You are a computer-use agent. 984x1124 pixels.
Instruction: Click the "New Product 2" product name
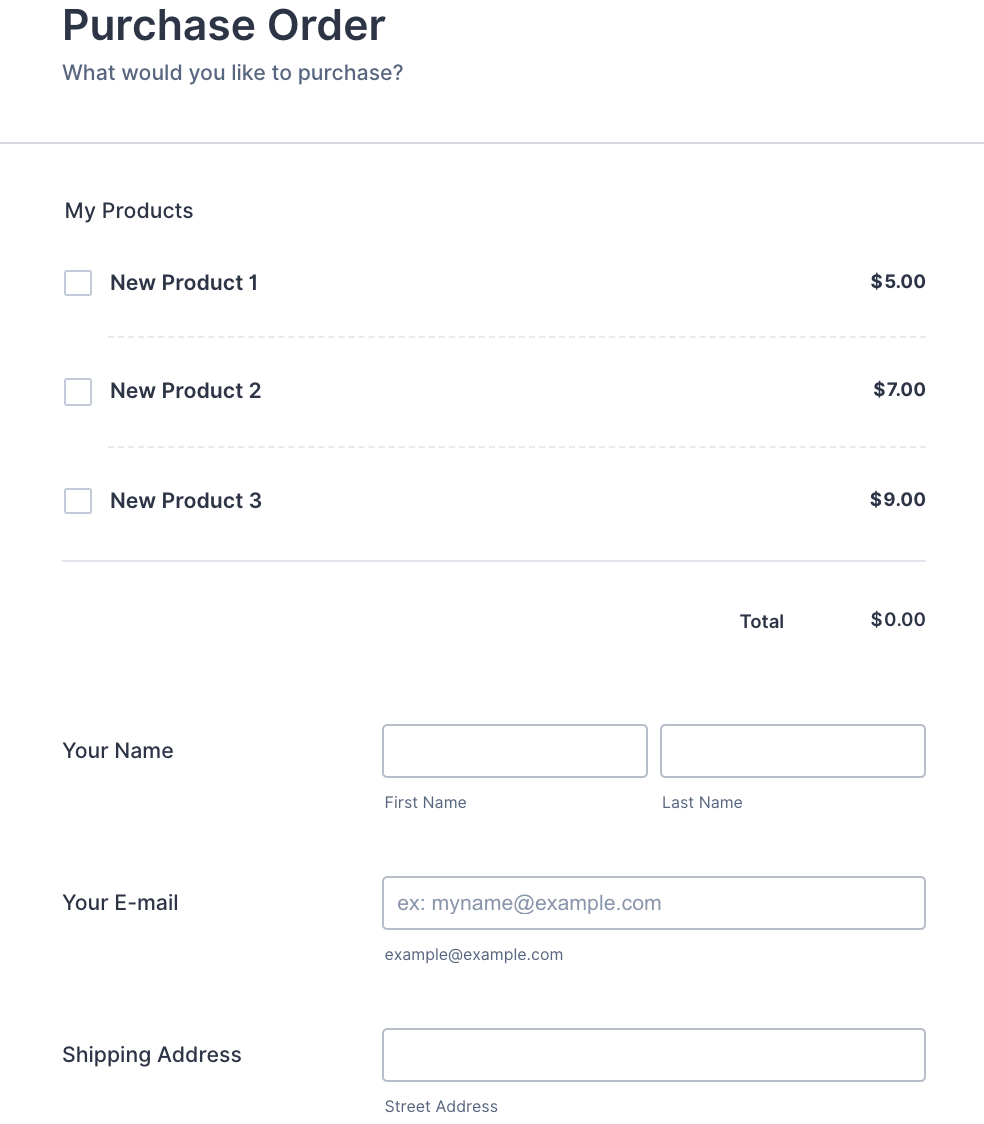click(x=185, y=391)
